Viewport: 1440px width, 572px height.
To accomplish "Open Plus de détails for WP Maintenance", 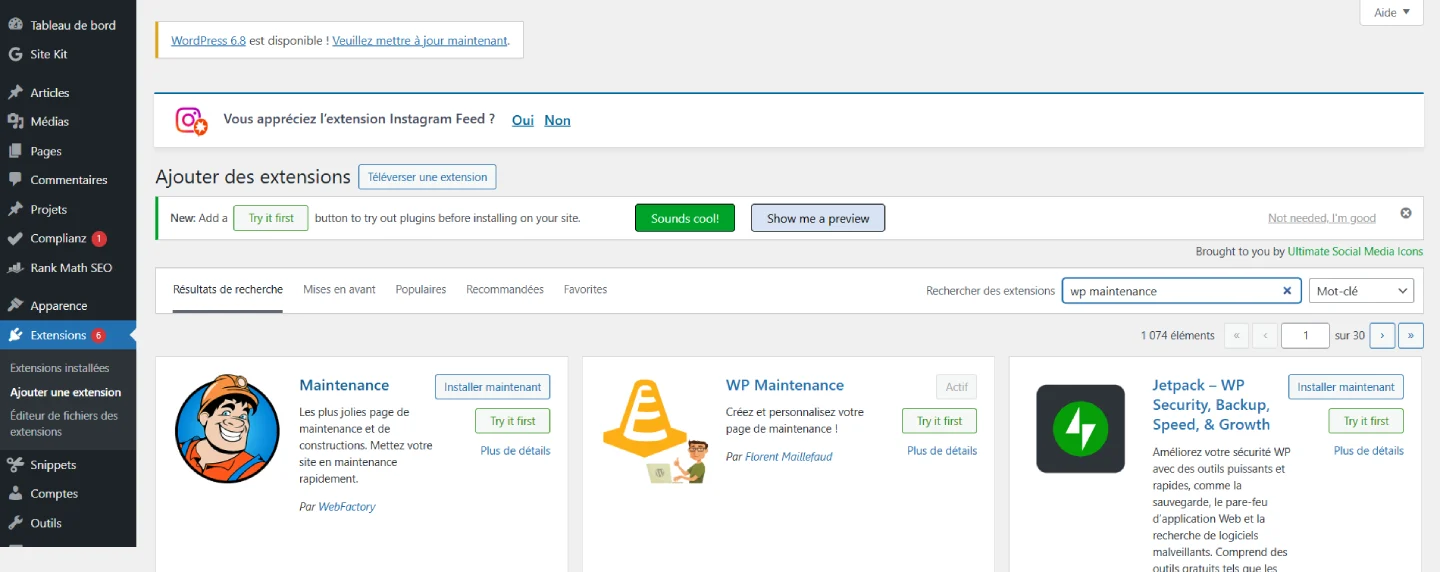I will tap(942, 451).
